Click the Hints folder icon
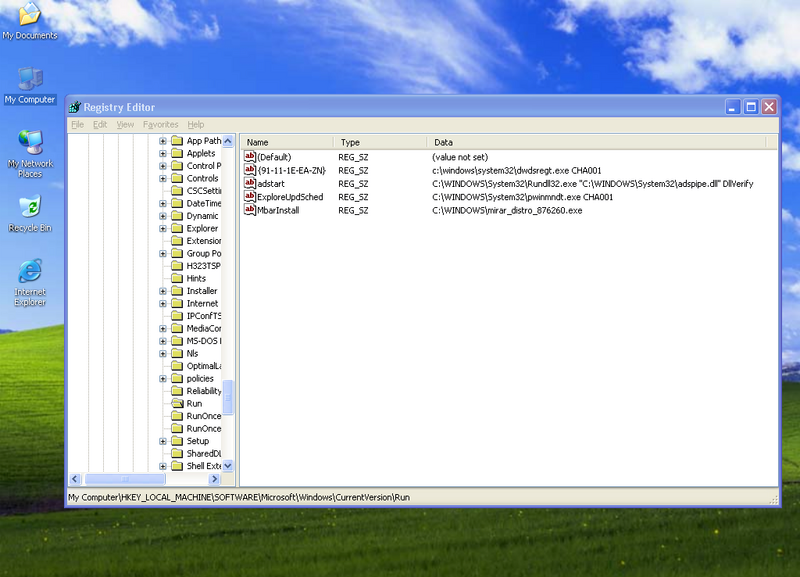800x577 pixels. pos(177,278)
